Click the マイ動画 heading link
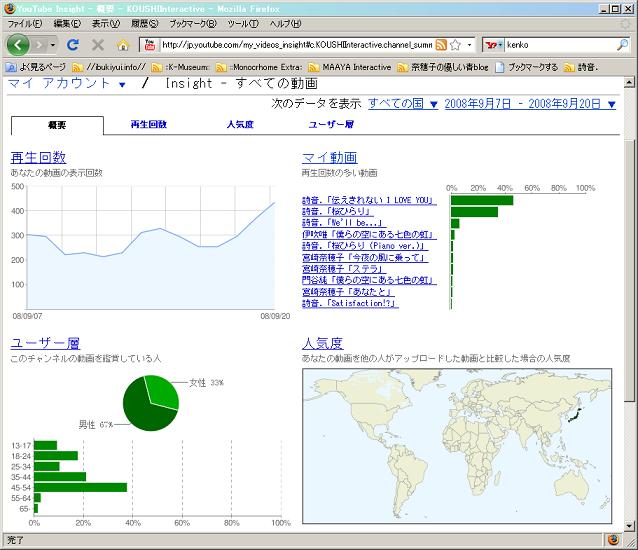This screenshot has height=550, width=638. 330,157
